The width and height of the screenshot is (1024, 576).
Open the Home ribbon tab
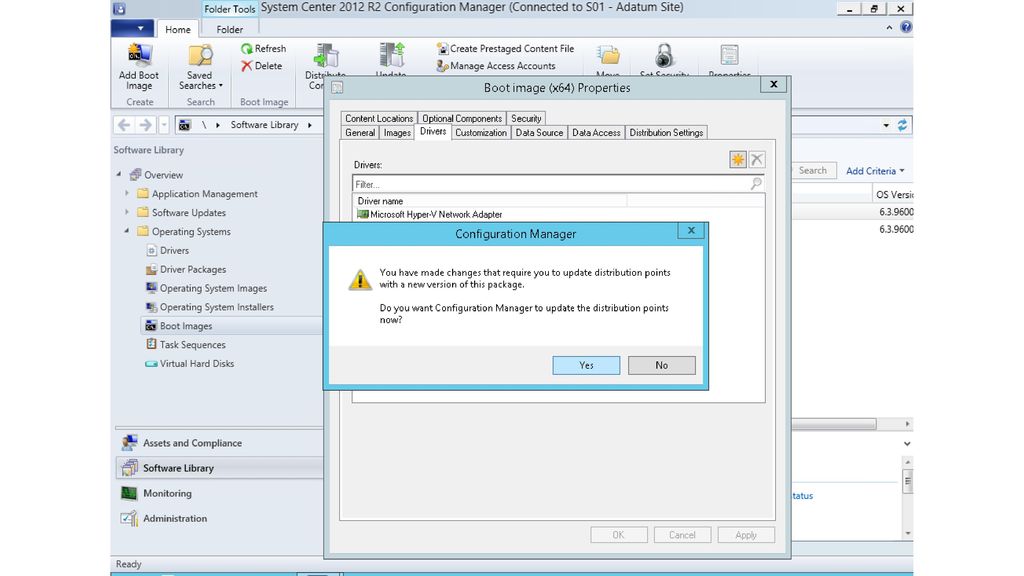click(x=178, y=29)
